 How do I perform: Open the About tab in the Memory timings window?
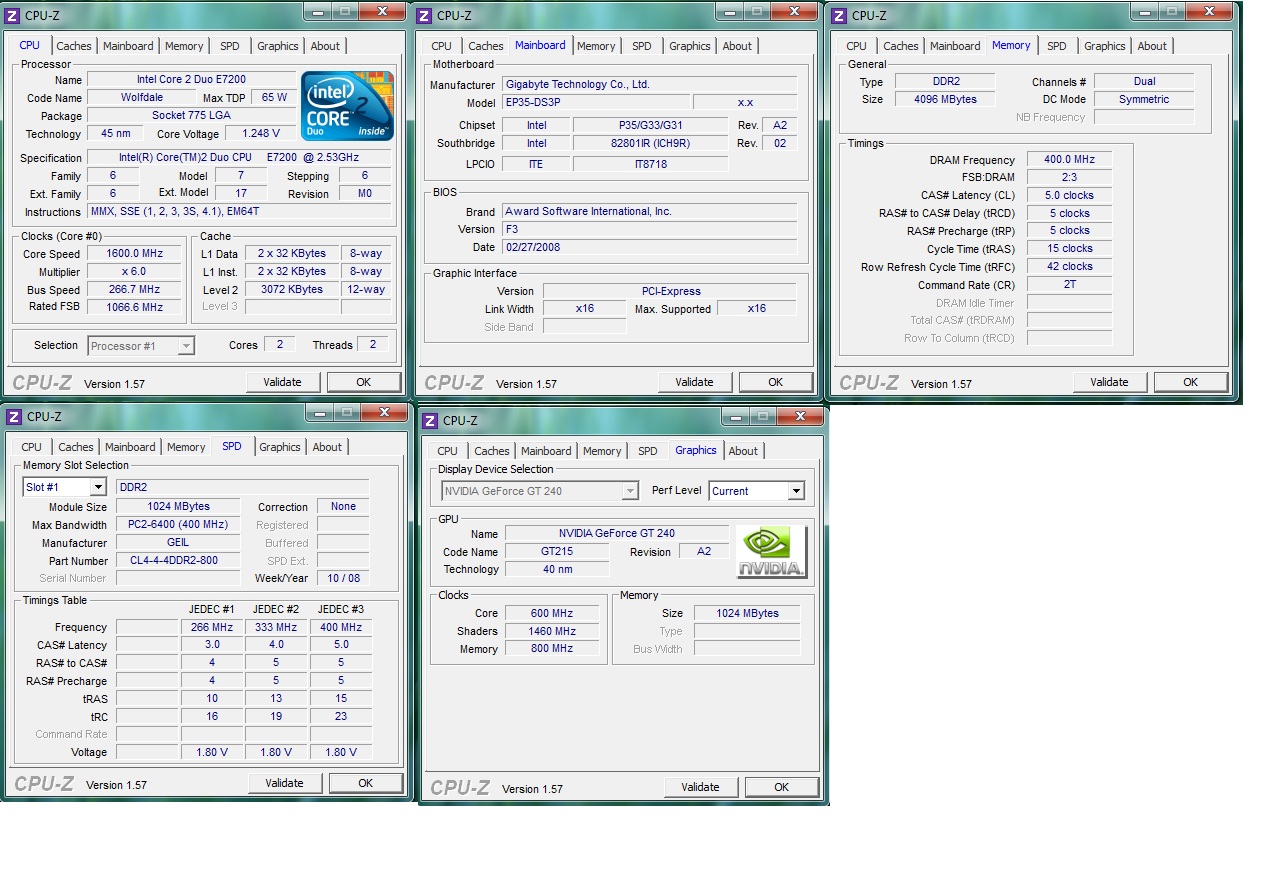(x=1152, y=46)
